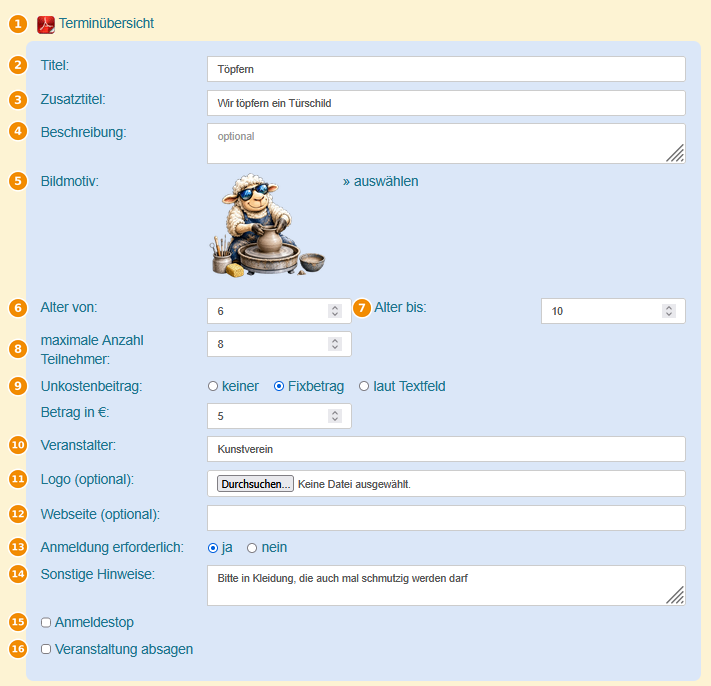Click the Alter bis number field
Screen dimensions: 711x686
pos(613,311)
